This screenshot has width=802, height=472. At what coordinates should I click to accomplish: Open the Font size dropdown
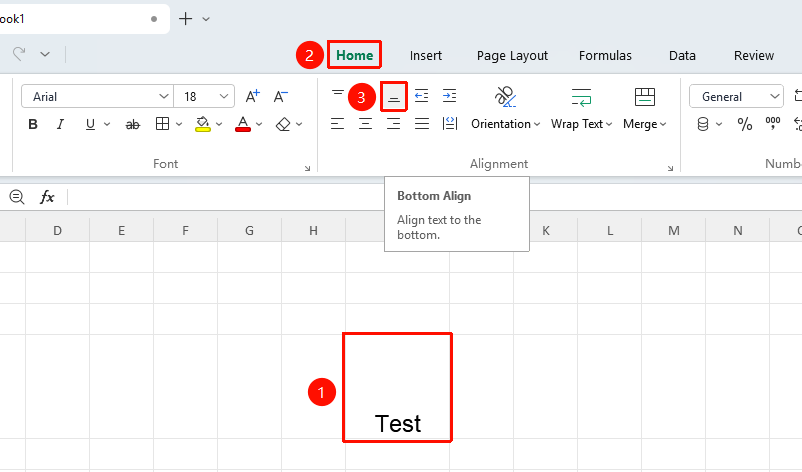(224, 96)
